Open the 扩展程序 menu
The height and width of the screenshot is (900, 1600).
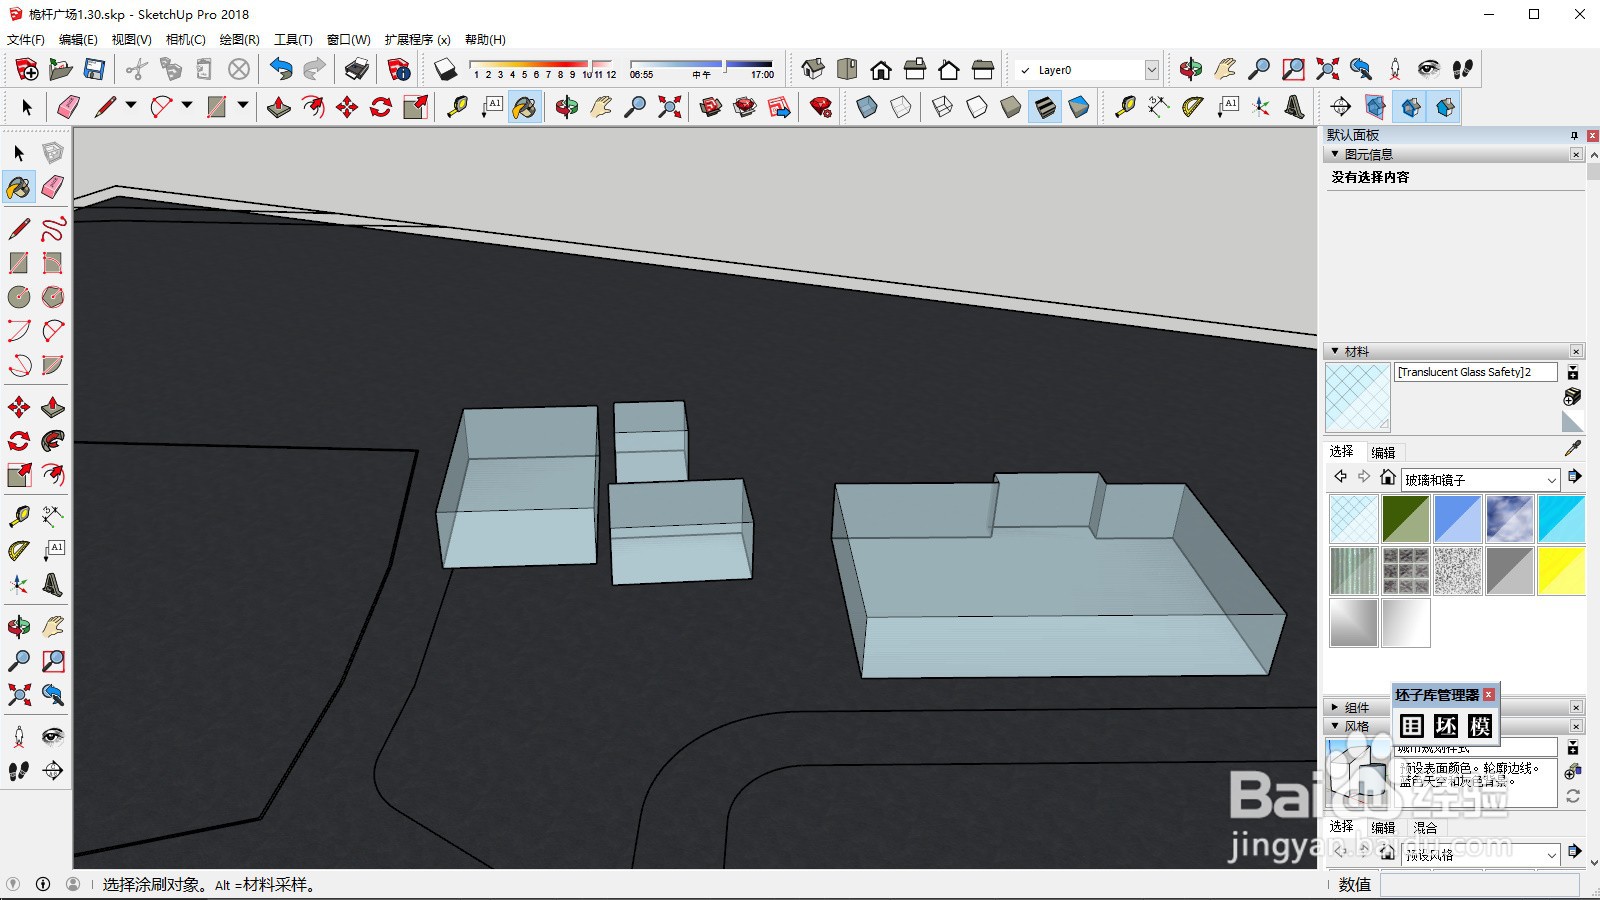click(418, 40)
